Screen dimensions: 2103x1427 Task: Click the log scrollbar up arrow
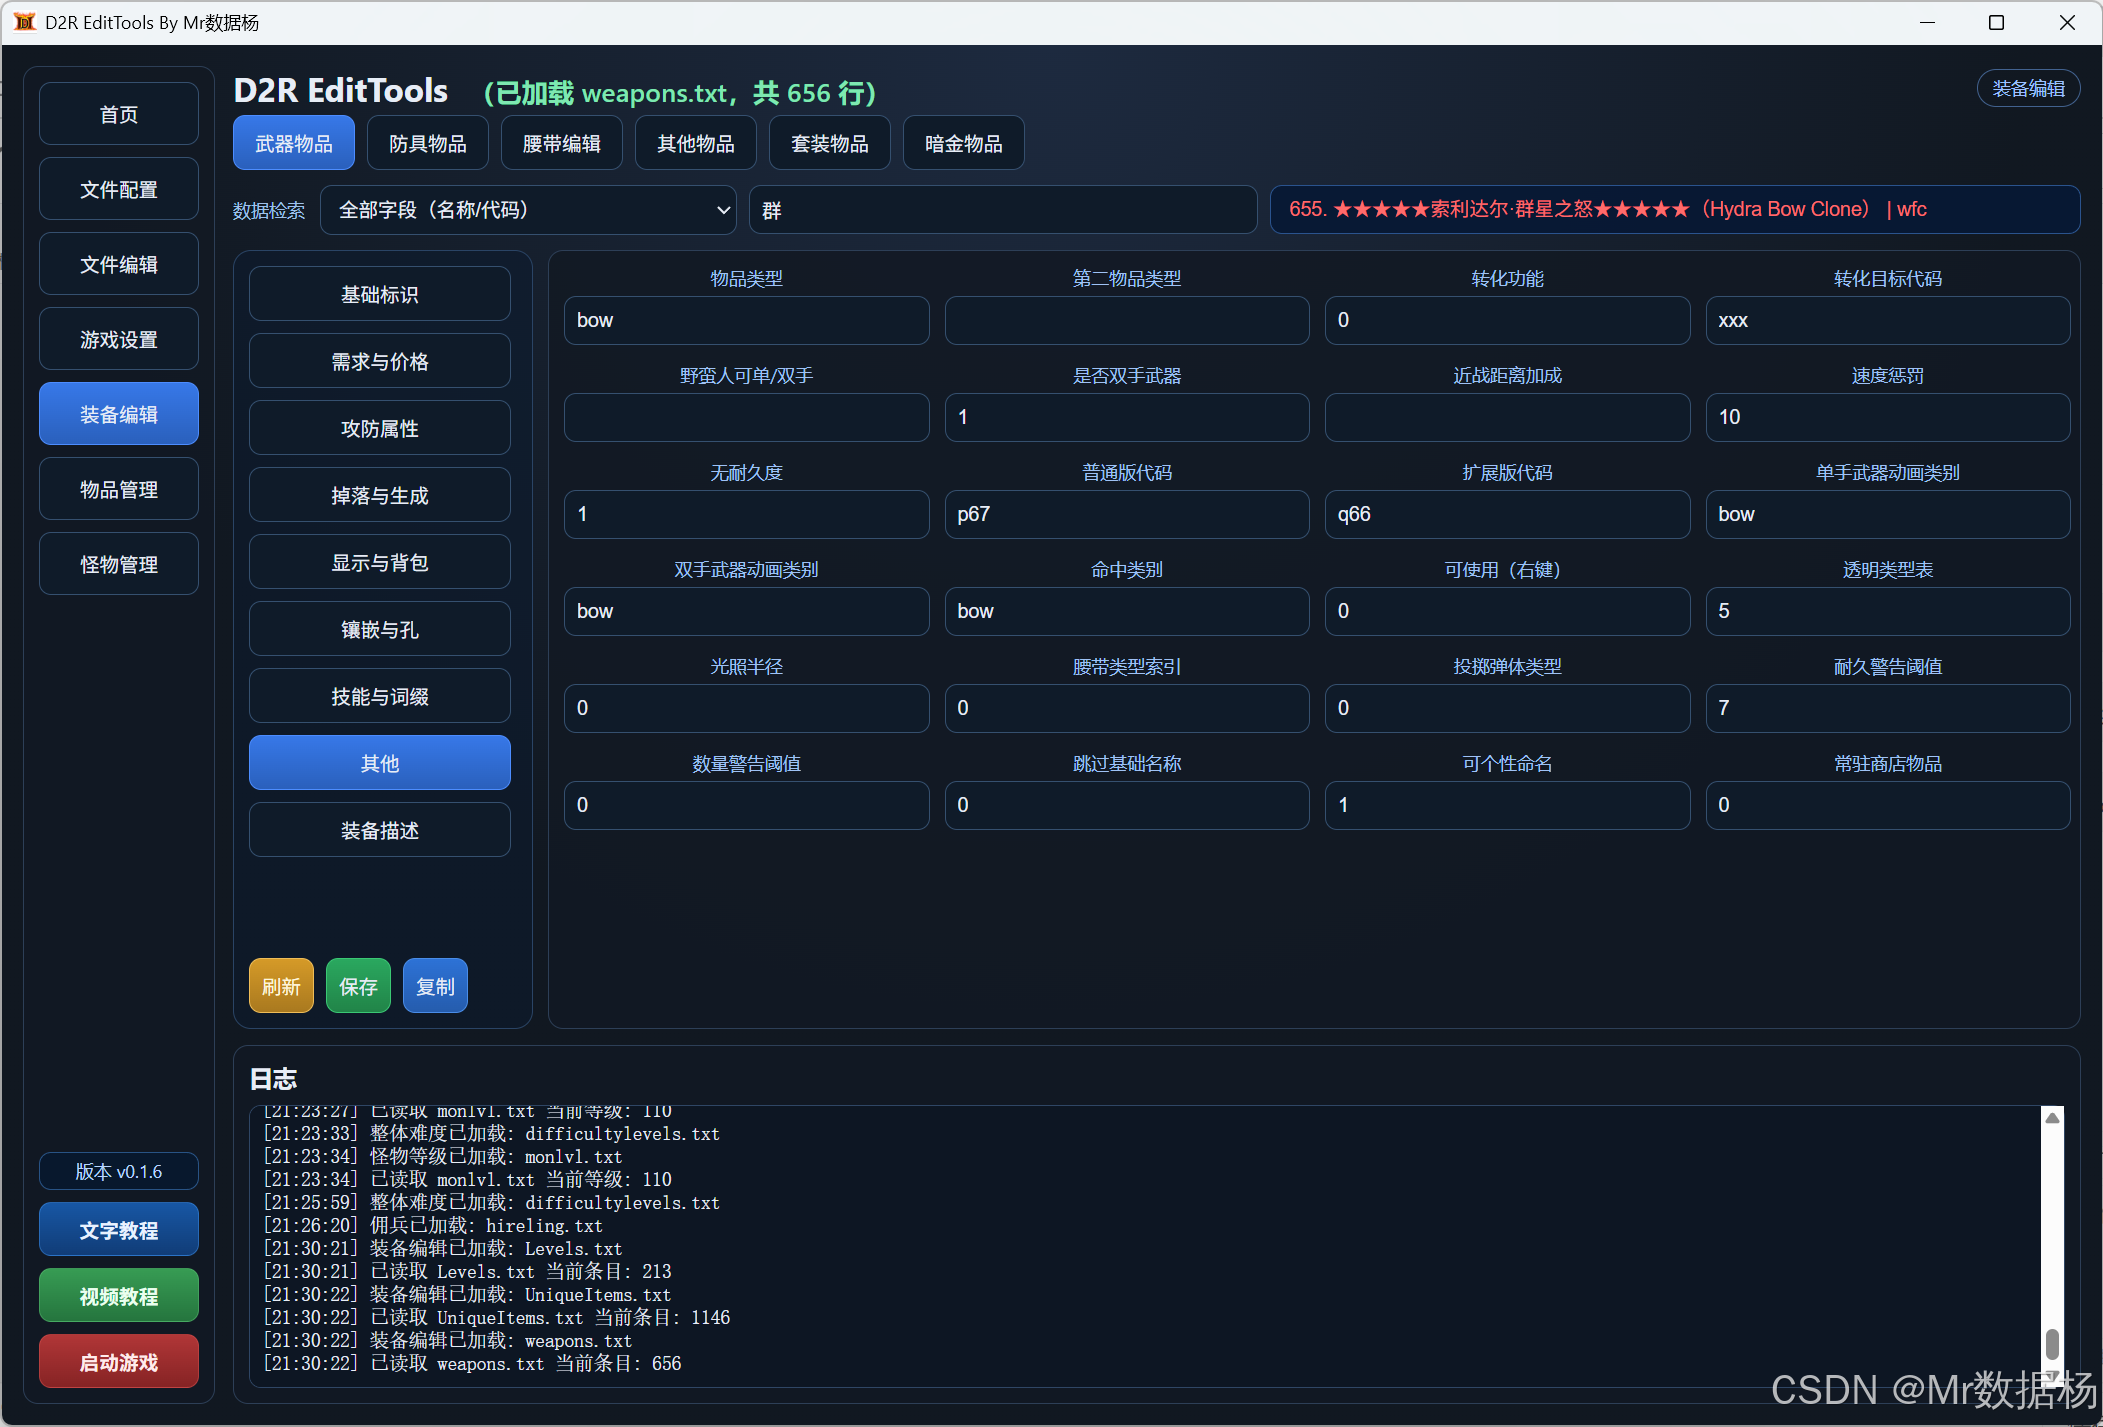[2052, 1118]
